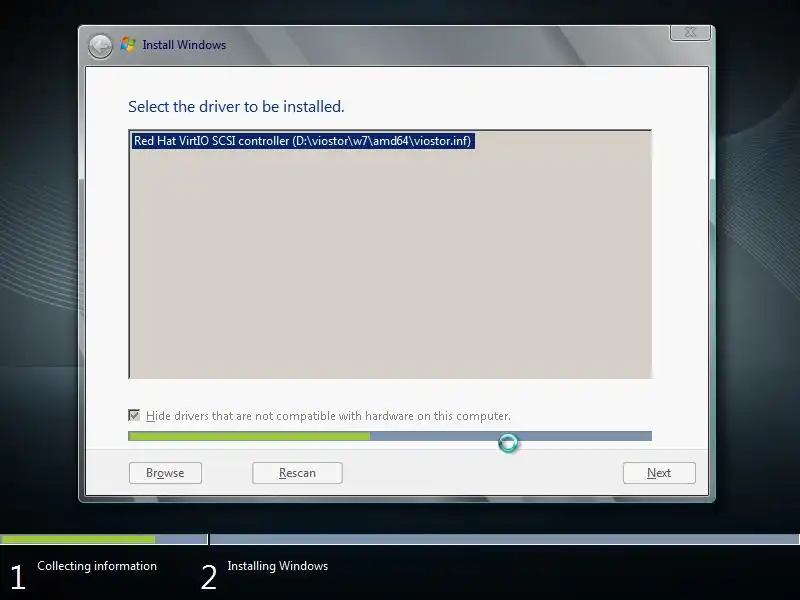Toggle Hide drivers not compatible checkbox
Viewport: 800px width, 600px height.
134,415
